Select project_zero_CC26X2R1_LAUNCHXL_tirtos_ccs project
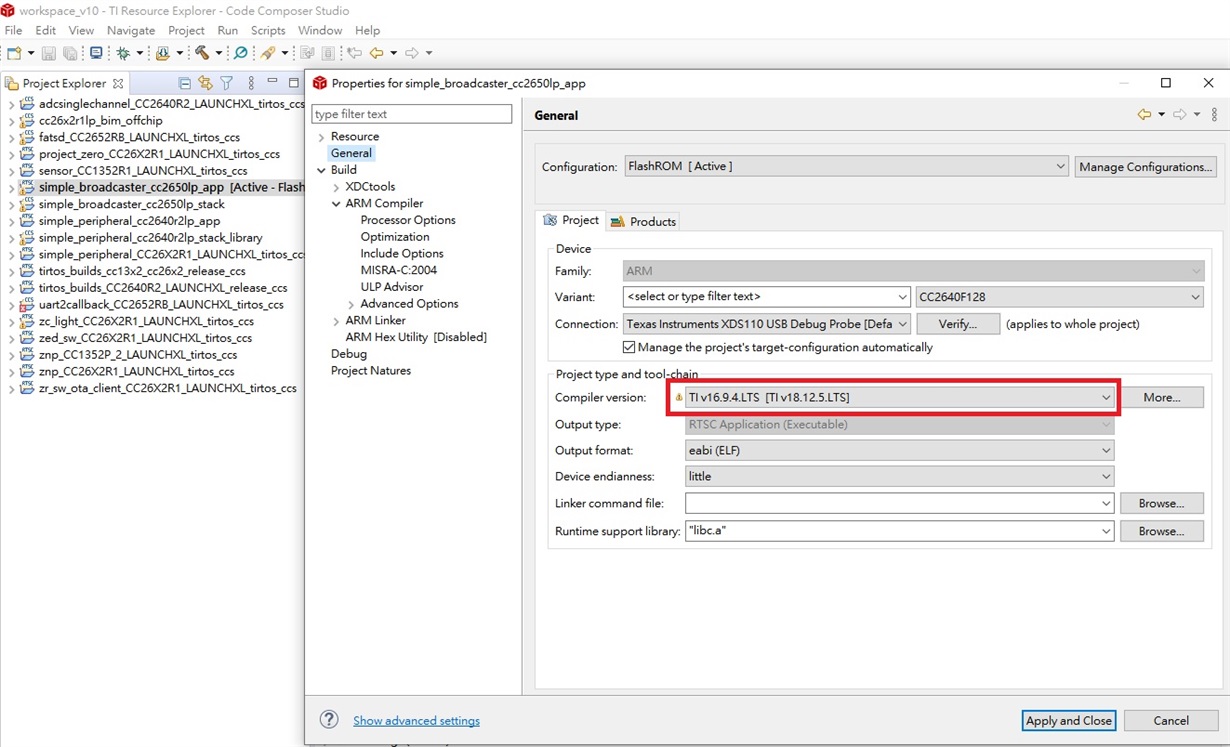The width and height of the screenshot is (1230, 747). coord(159,154)
